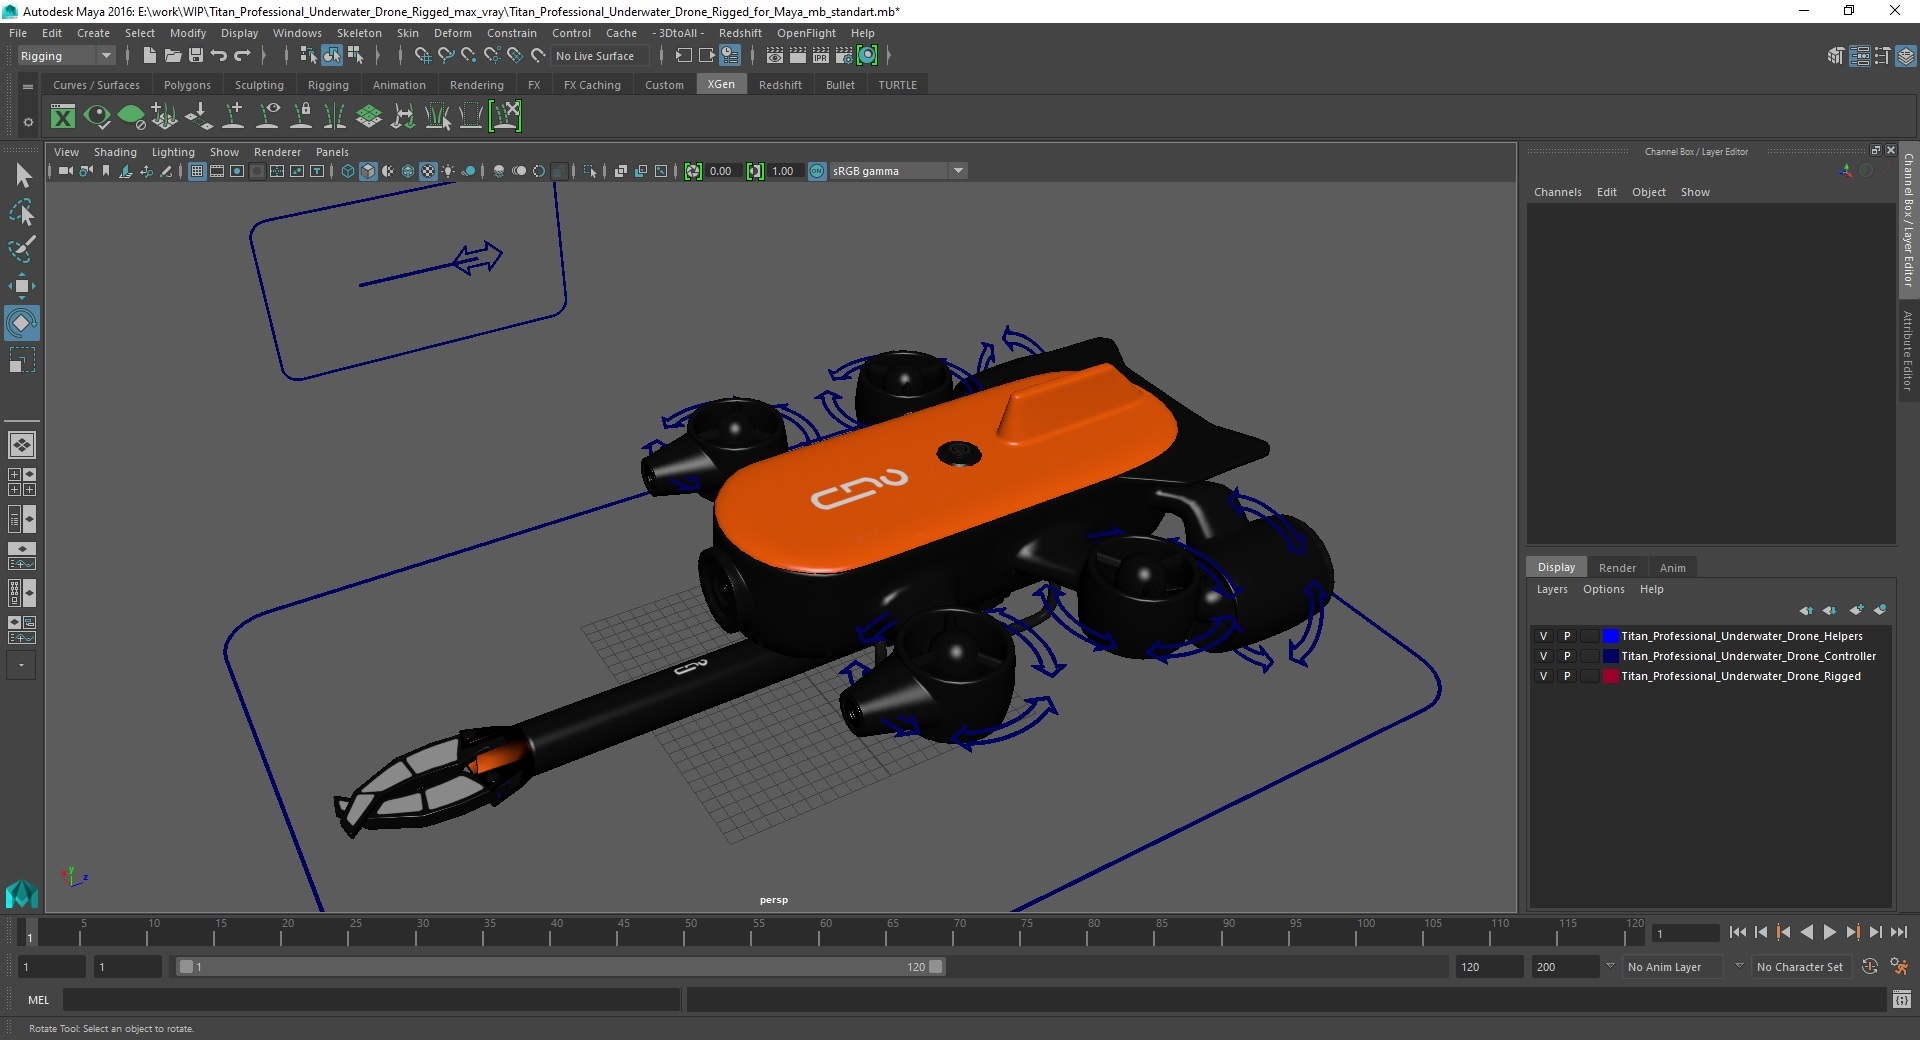
Task: Activate the Lasso select tool
Action: pyautogui.click(x=22, y=212)
